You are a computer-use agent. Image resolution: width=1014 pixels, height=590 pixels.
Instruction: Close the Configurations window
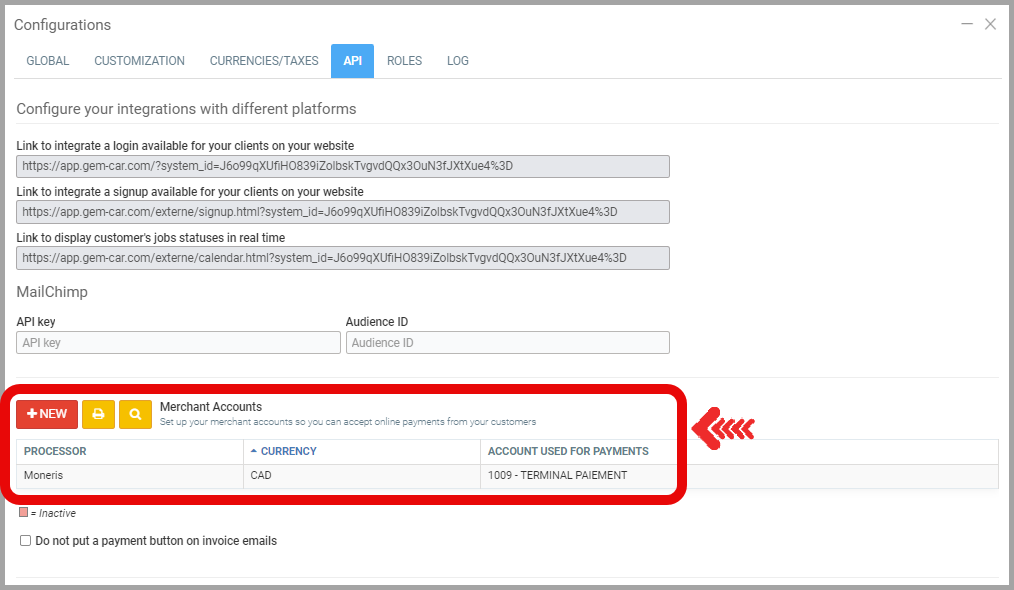990,24
